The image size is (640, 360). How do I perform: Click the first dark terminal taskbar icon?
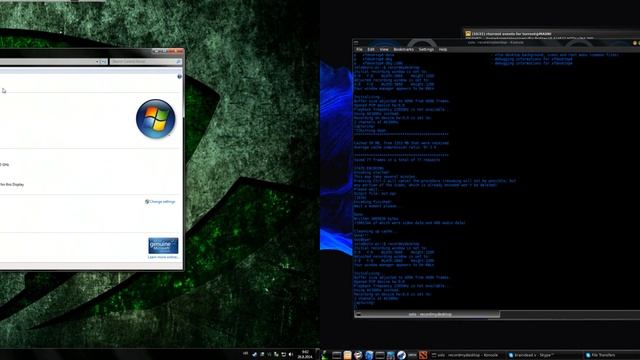pyautogui.click(x=336, y=355)
